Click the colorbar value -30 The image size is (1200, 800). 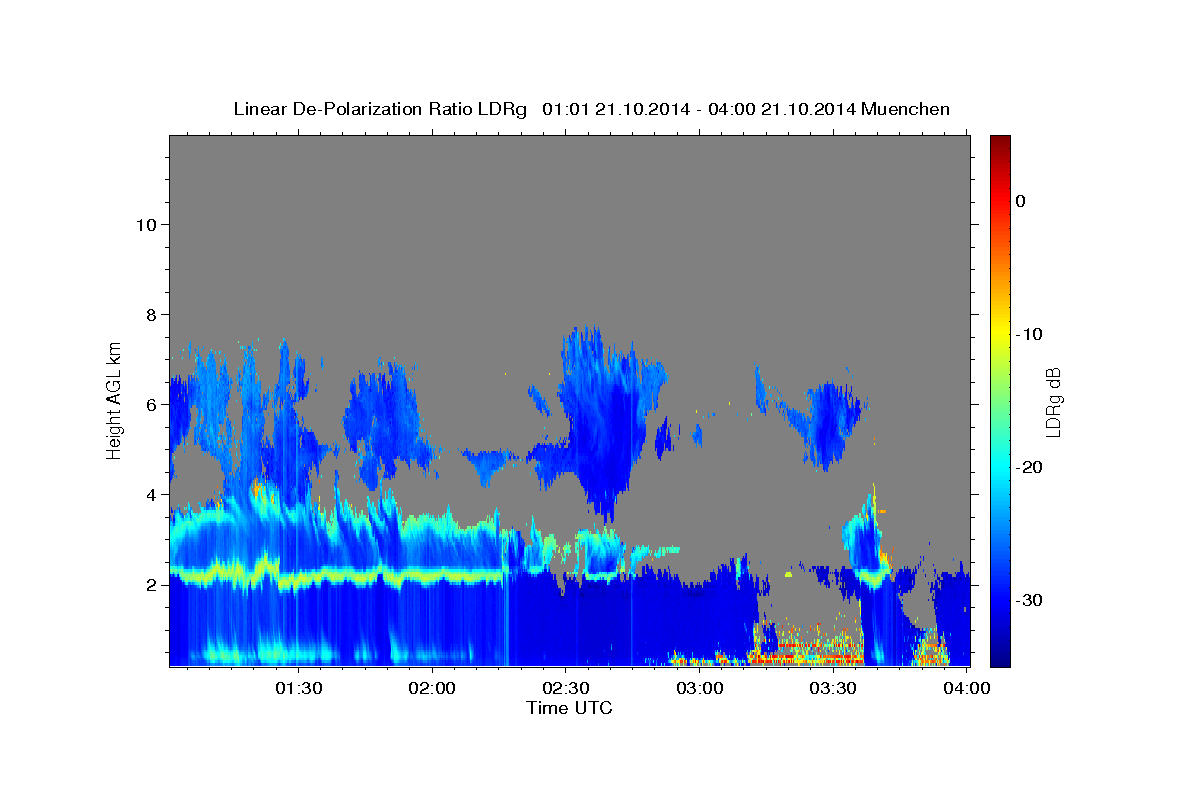click(1030, 600)
